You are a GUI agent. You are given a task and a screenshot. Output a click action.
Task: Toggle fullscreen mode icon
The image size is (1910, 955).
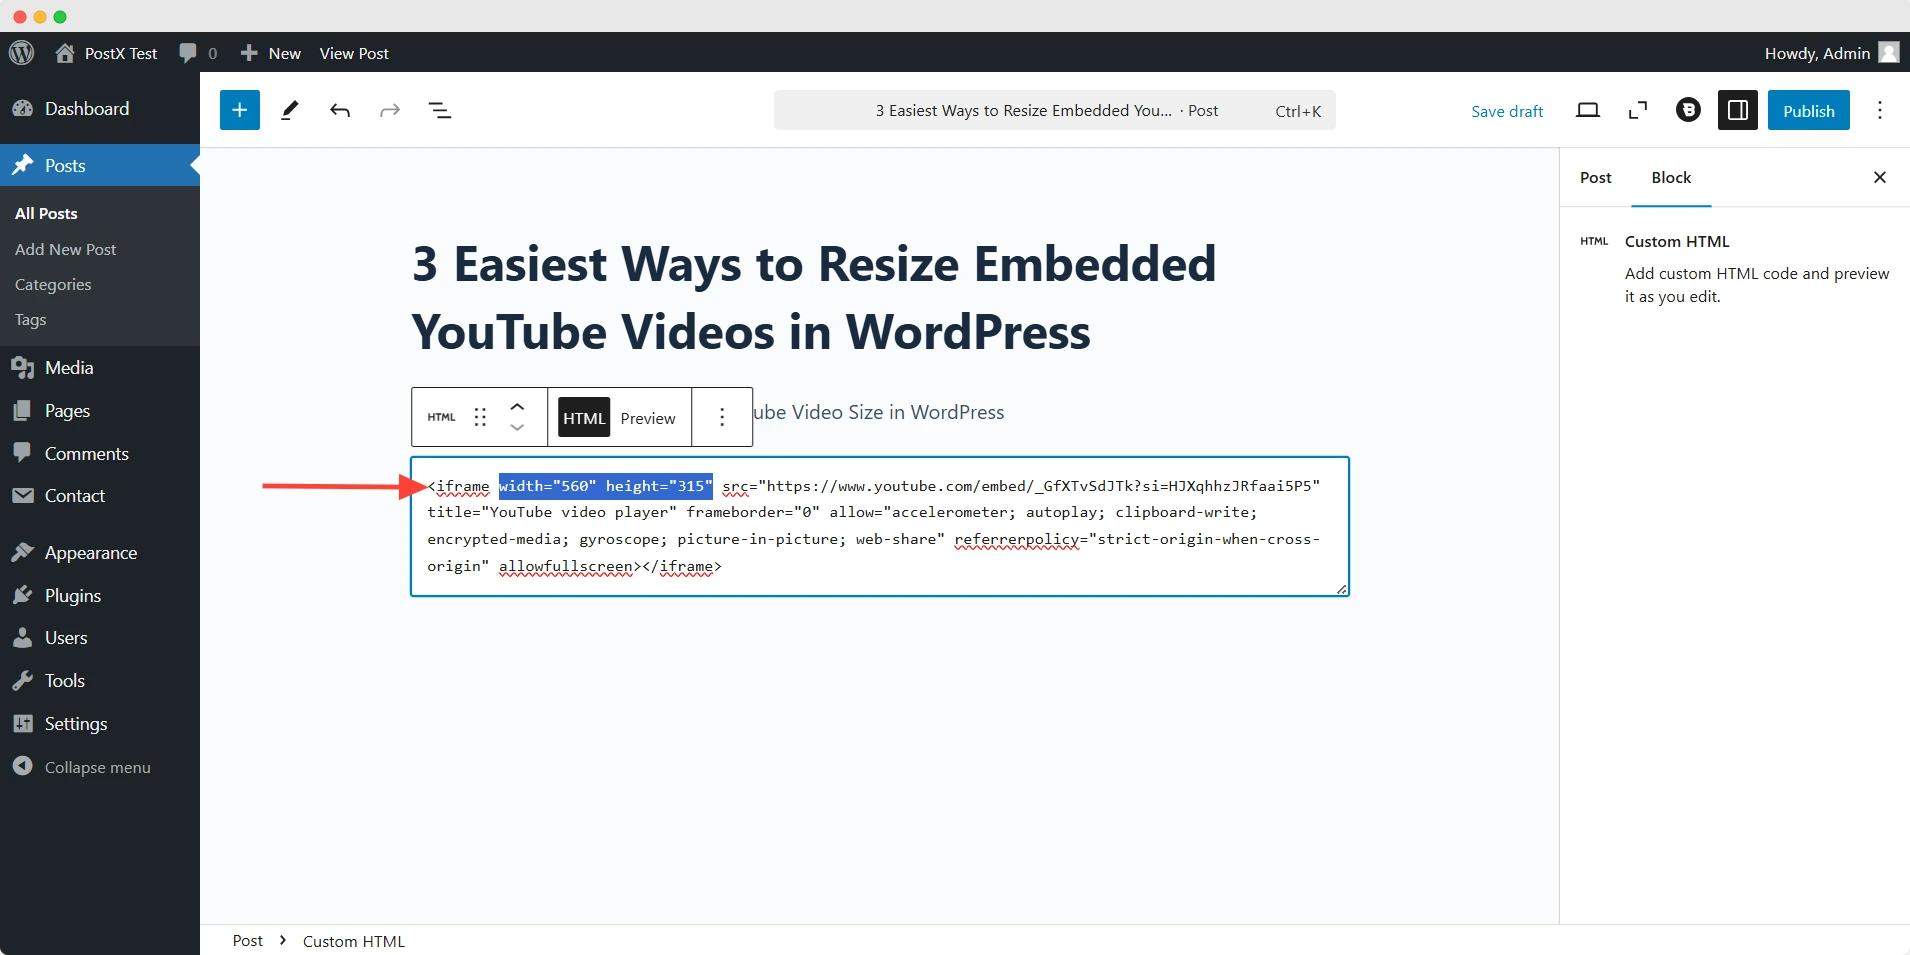coord(1638,110)
